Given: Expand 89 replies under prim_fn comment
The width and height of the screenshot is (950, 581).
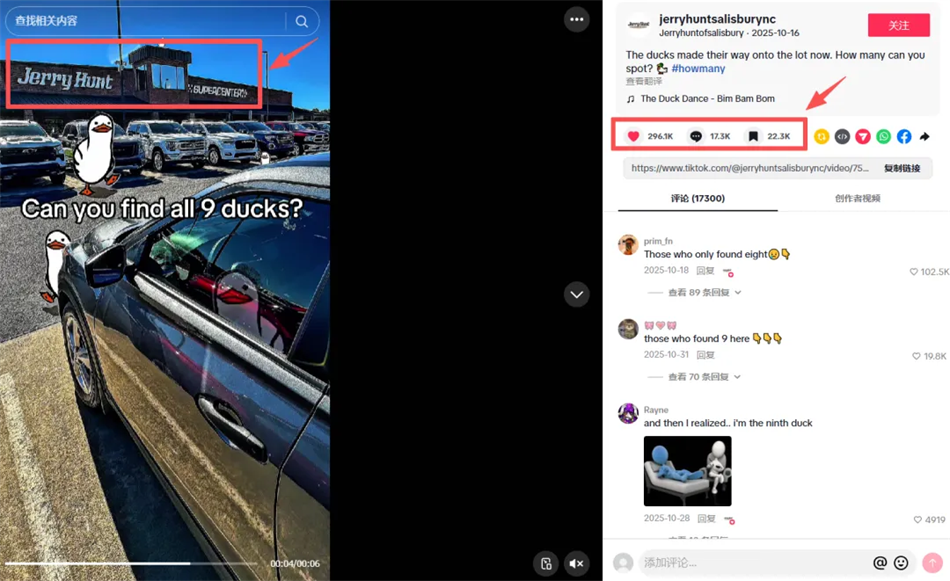Looking at the screenshot, I should (x=704, y=292).
